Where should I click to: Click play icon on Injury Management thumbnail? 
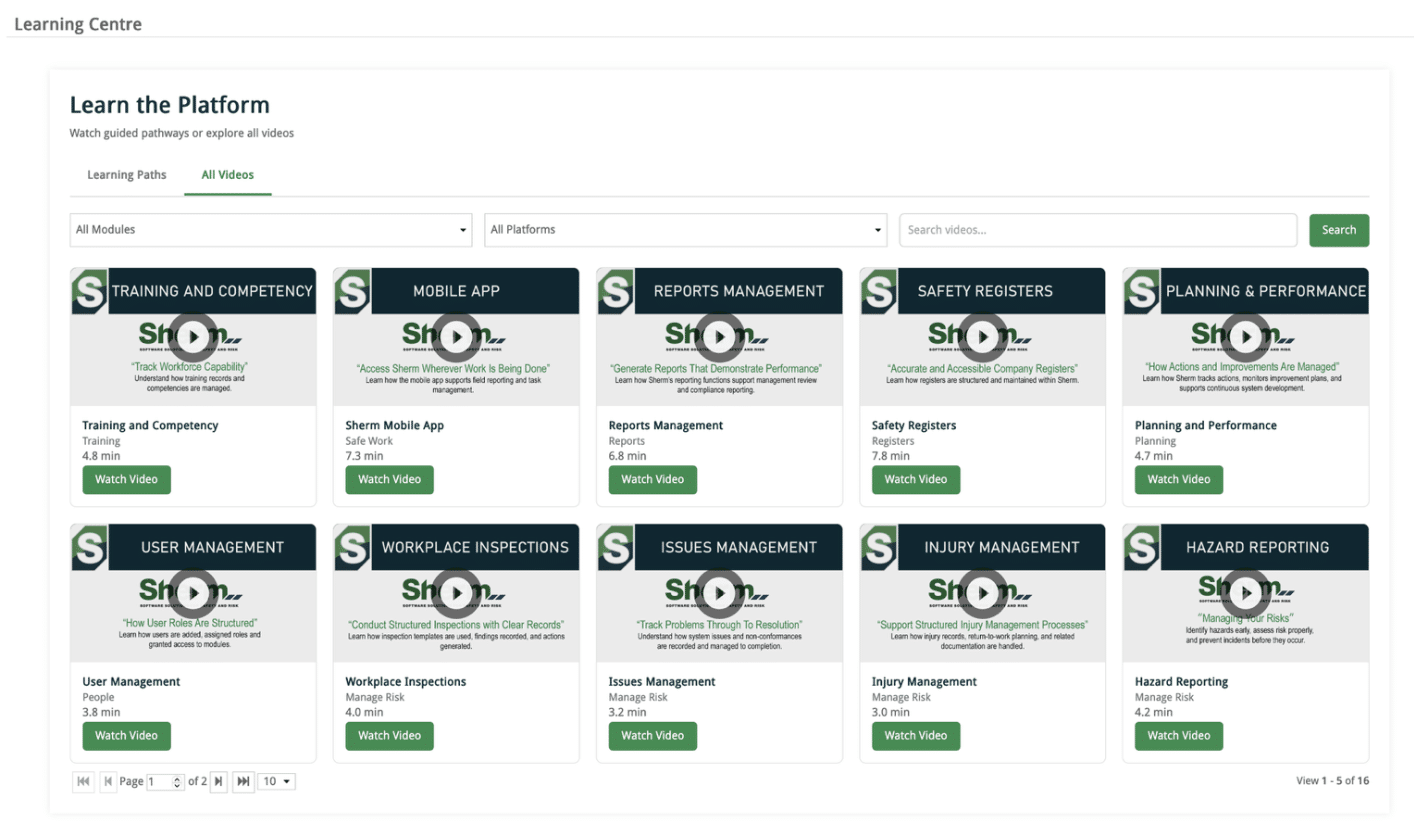[x=982, y=593]
